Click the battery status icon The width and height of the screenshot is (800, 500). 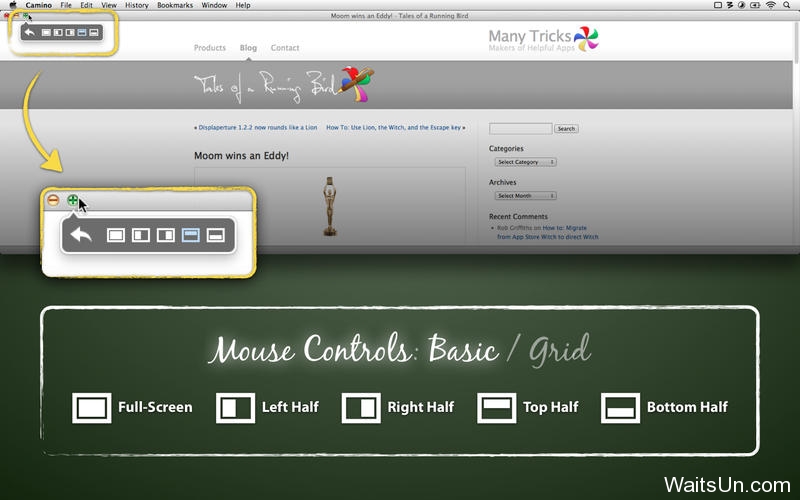pyautogui.click(x=756, y=5)
